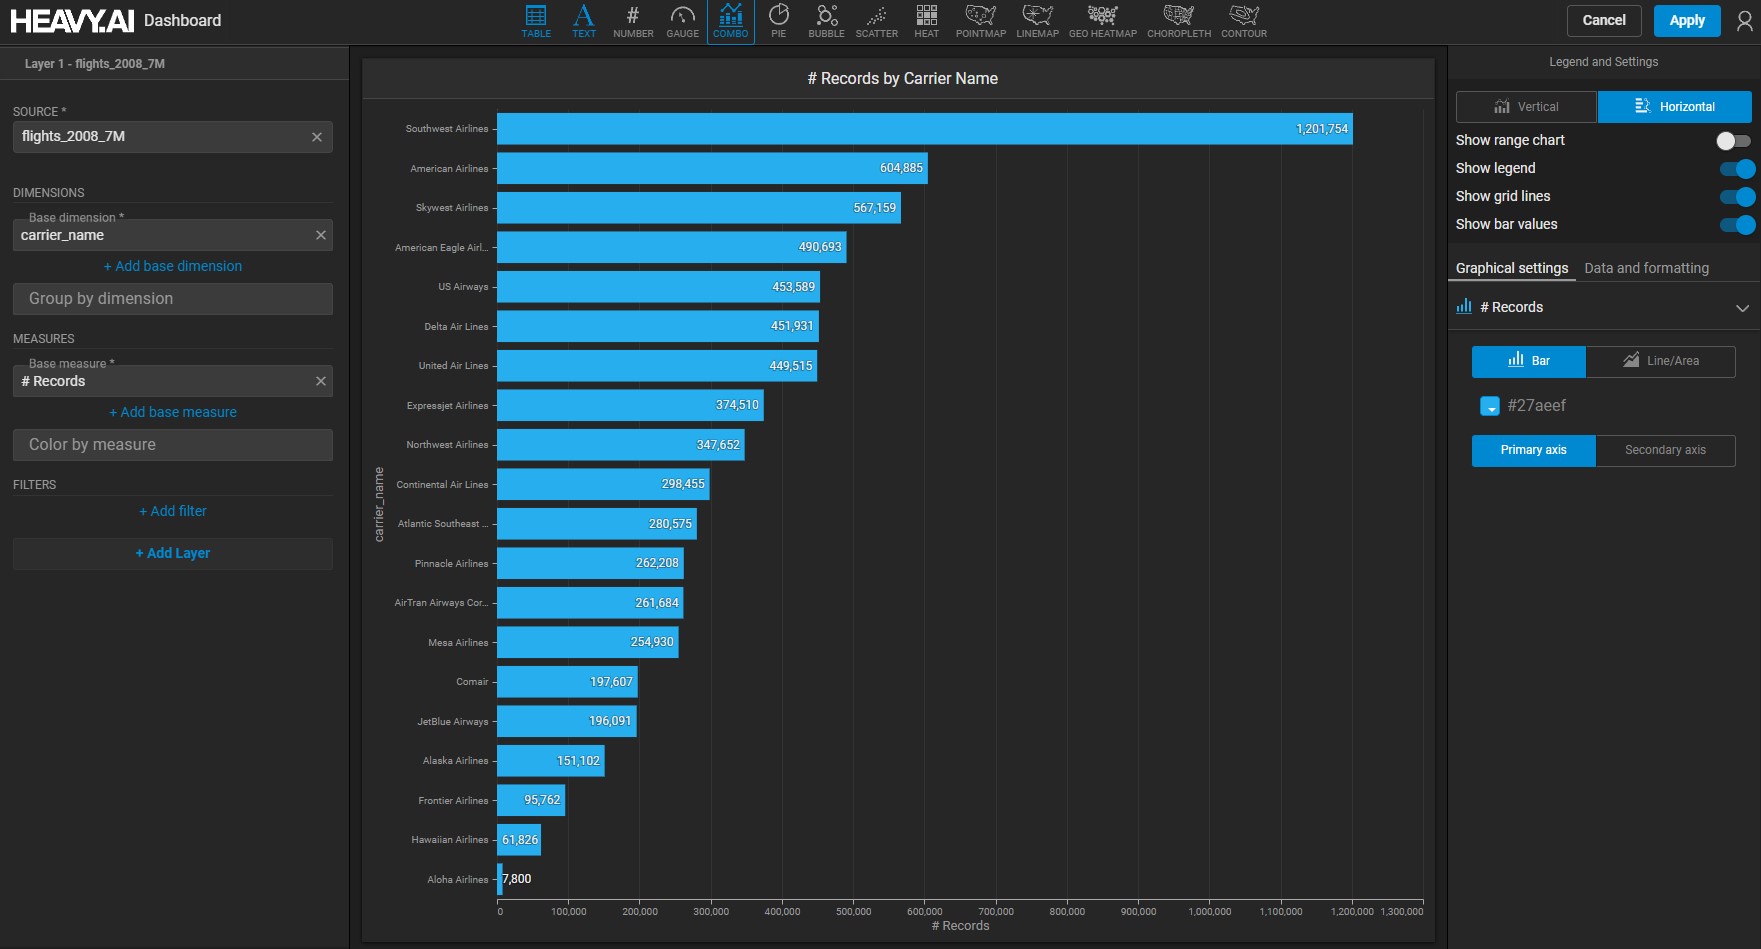The image size is (1761, 949).
Task: Clear the carrier_name base dimension
Action: coord(321,235)
